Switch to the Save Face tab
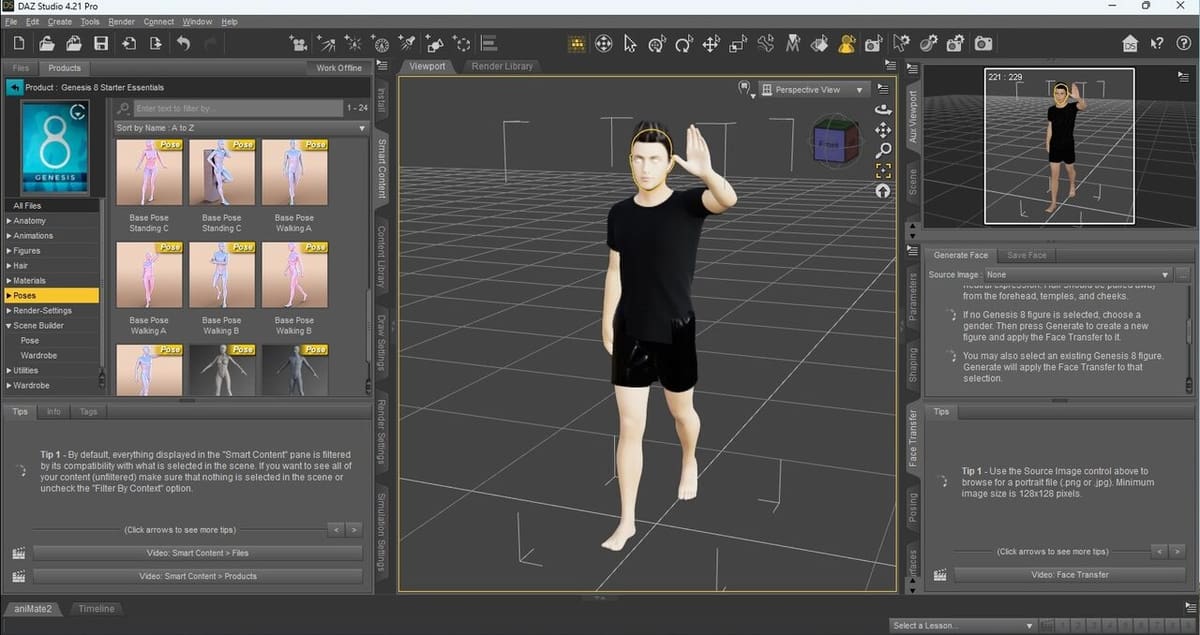Screen dimensions: 1200x635 tap(1026, 255)
